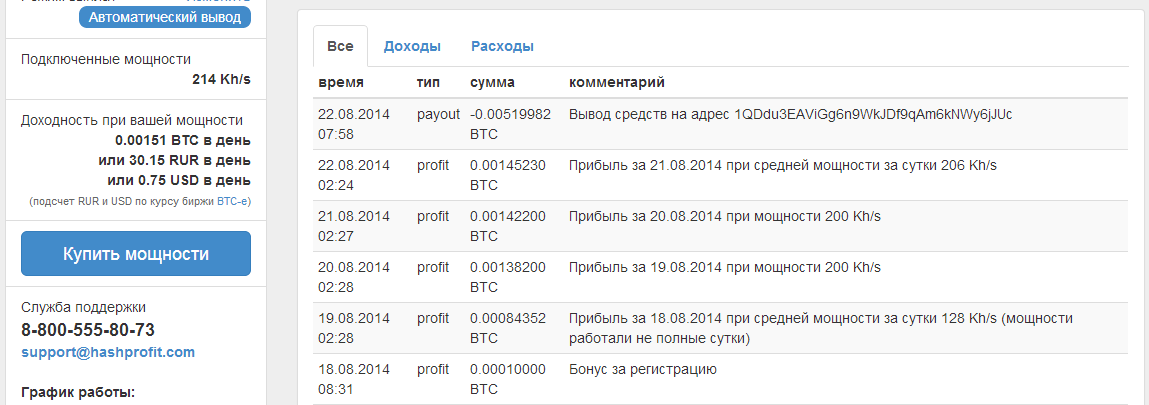This screenshot has height=405, width=1149.
Task: Click the 0.00084352 BTC profit amount
Action: pyautogui.click(x=508, y=327)
